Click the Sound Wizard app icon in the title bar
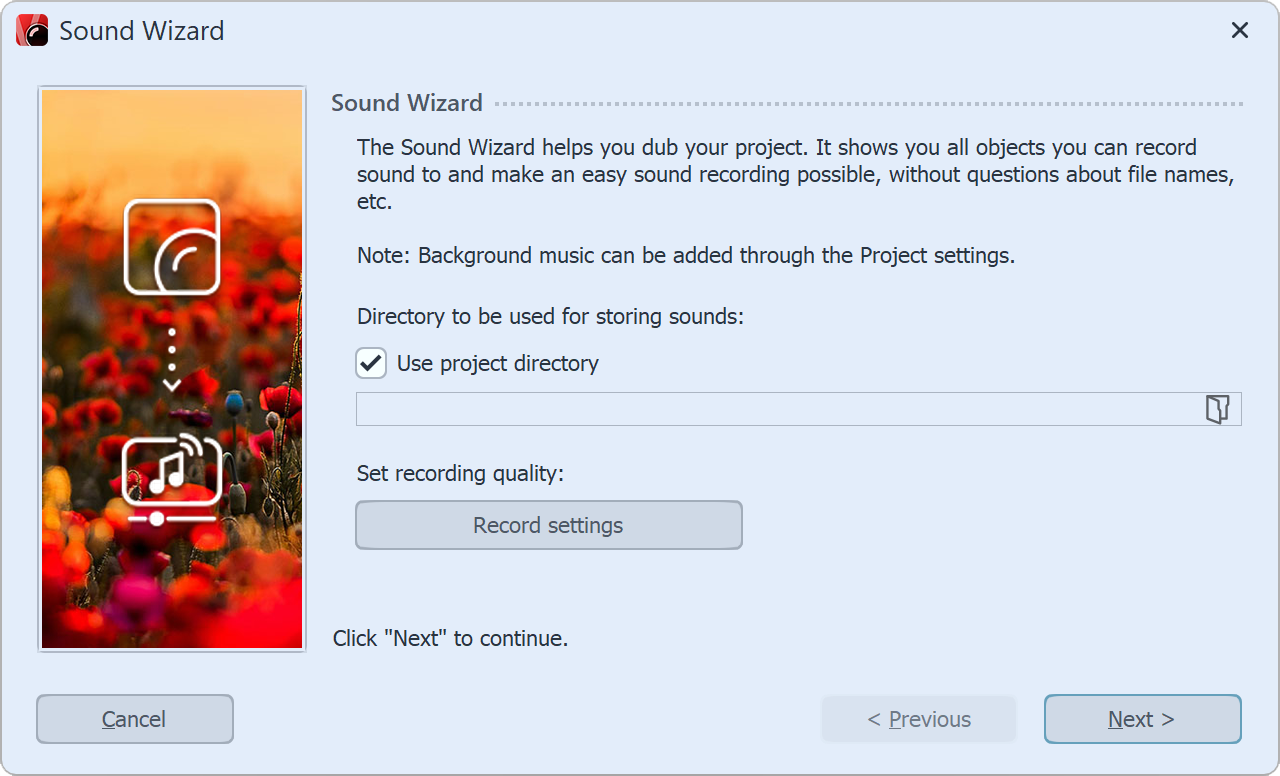Screen dimensions: 1280x776 tap(30, 30)
